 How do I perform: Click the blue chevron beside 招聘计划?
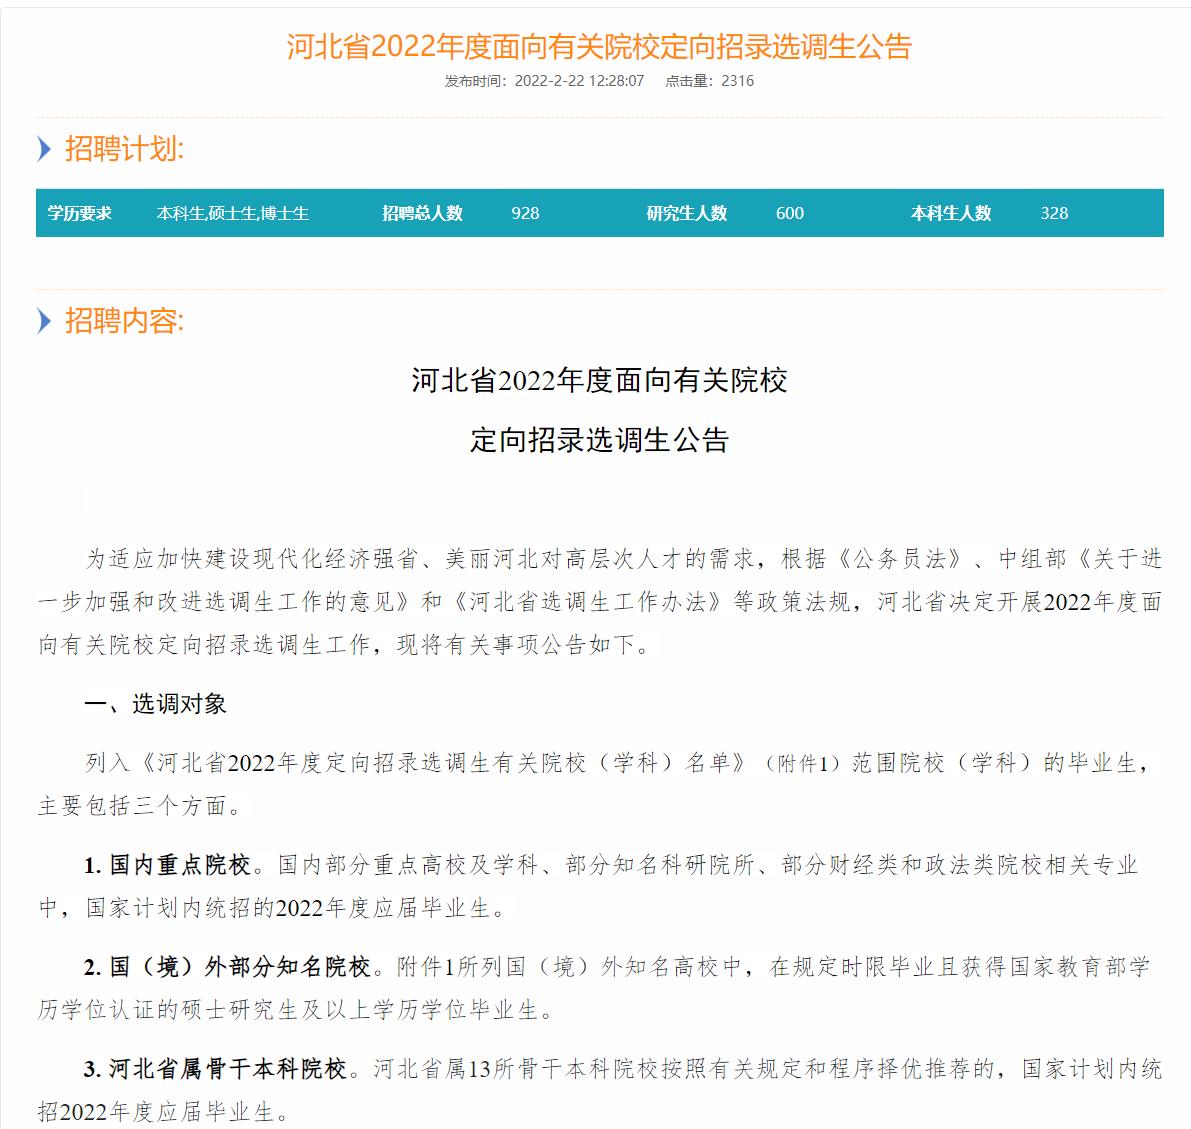click(43, 150)
